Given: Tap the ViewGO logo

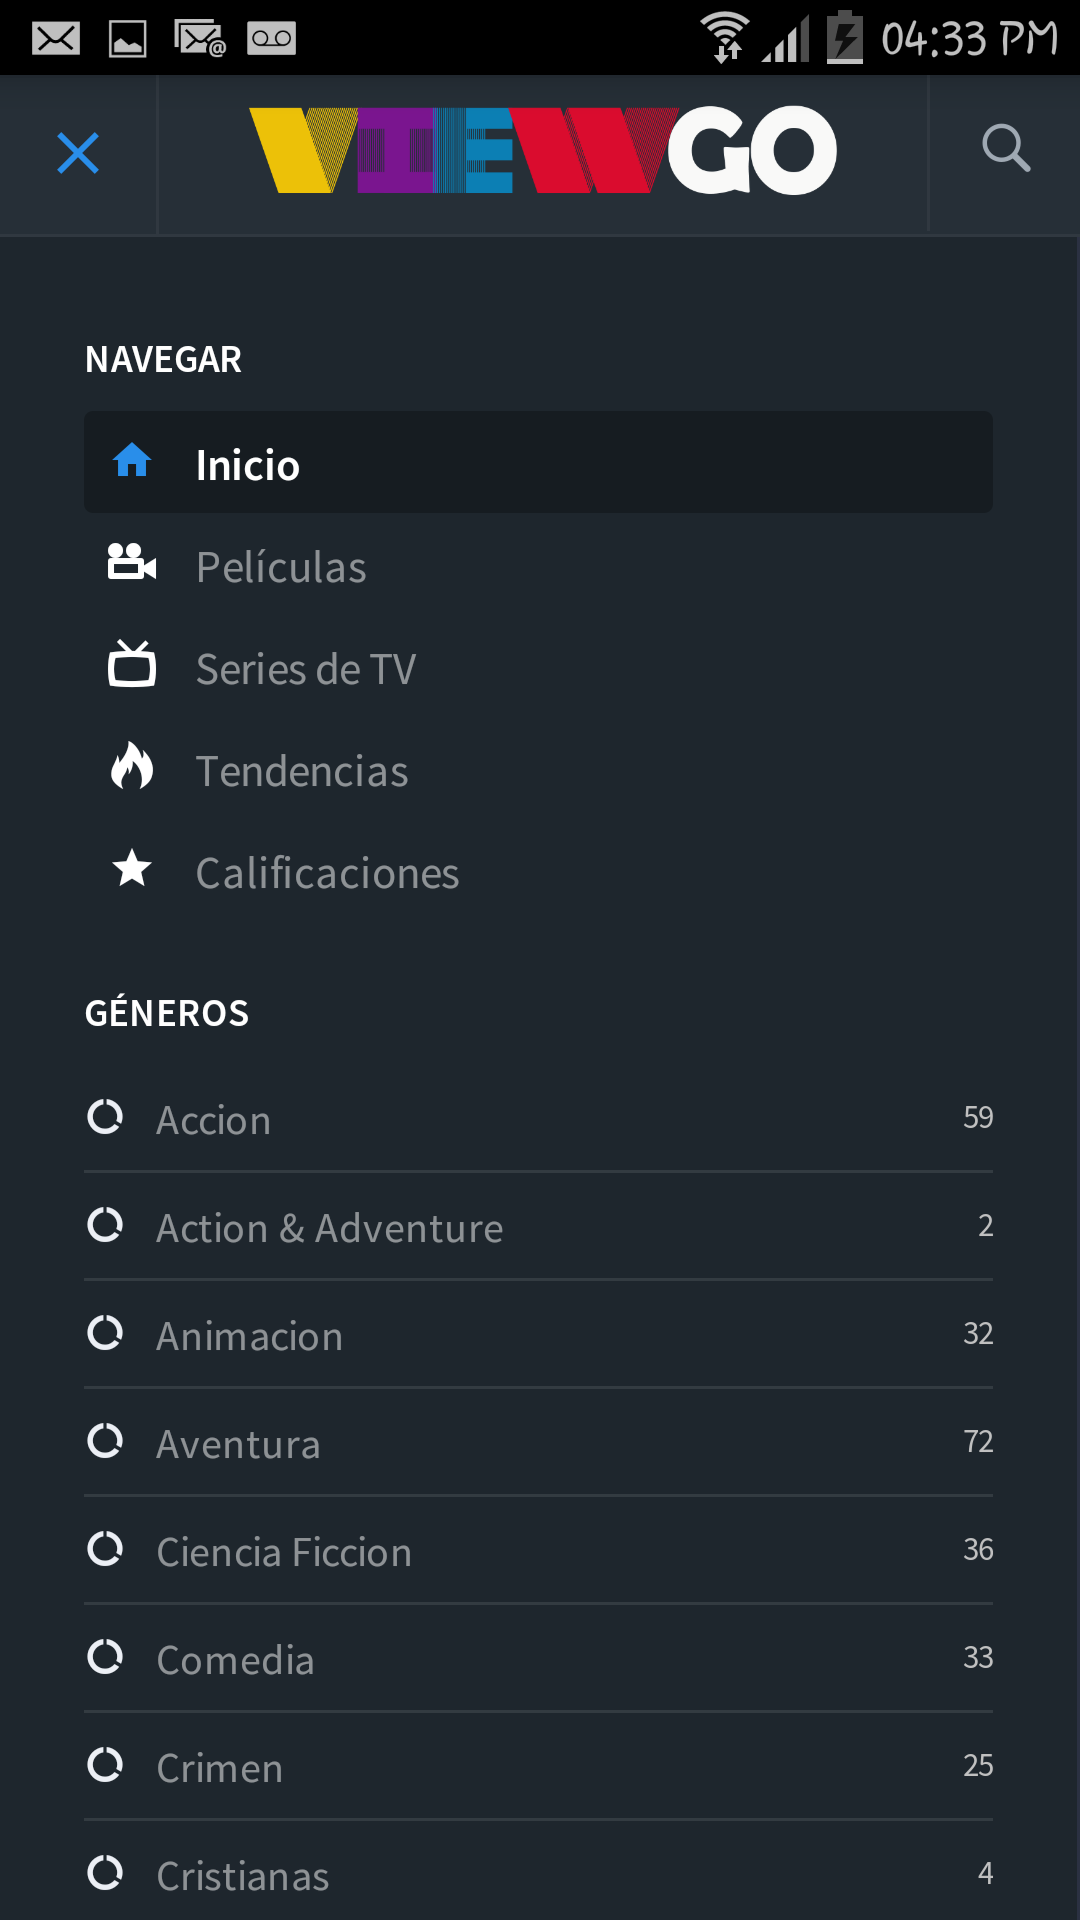Looking at the screenshot, I should (542, 150).
